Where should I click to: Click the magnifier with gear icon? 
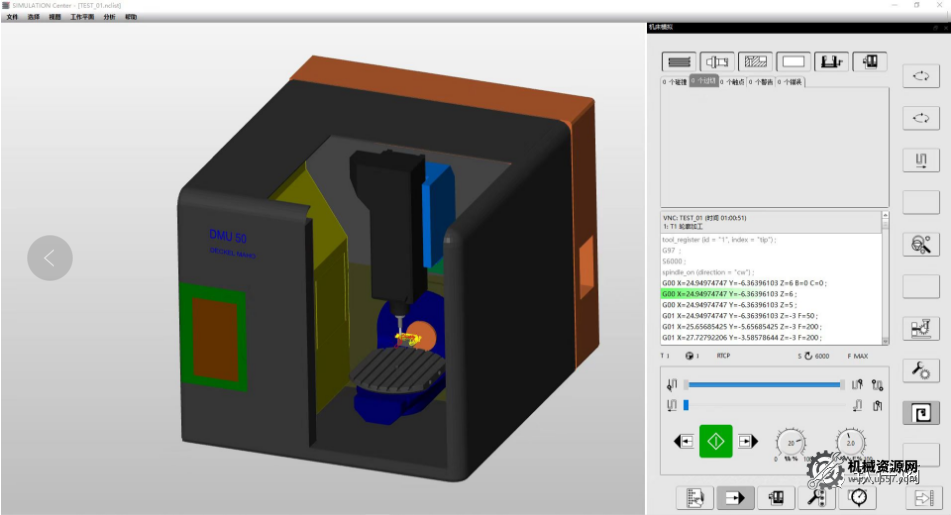pos(920,243)
